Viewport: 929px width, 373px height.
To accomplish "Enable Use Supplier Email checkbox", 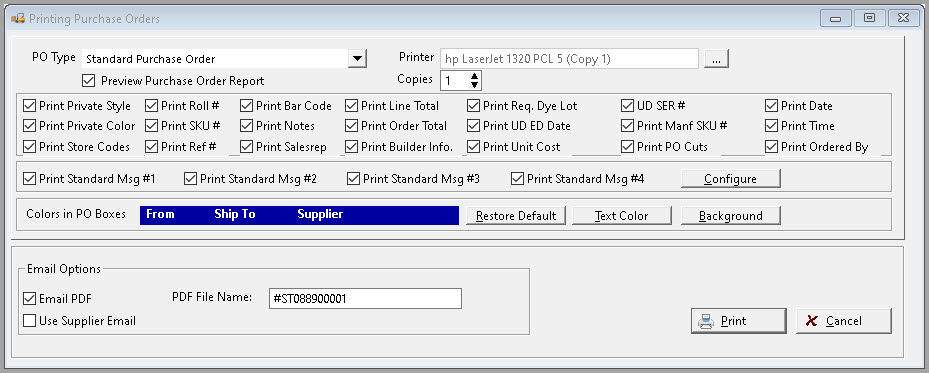I will coord(29,321).
